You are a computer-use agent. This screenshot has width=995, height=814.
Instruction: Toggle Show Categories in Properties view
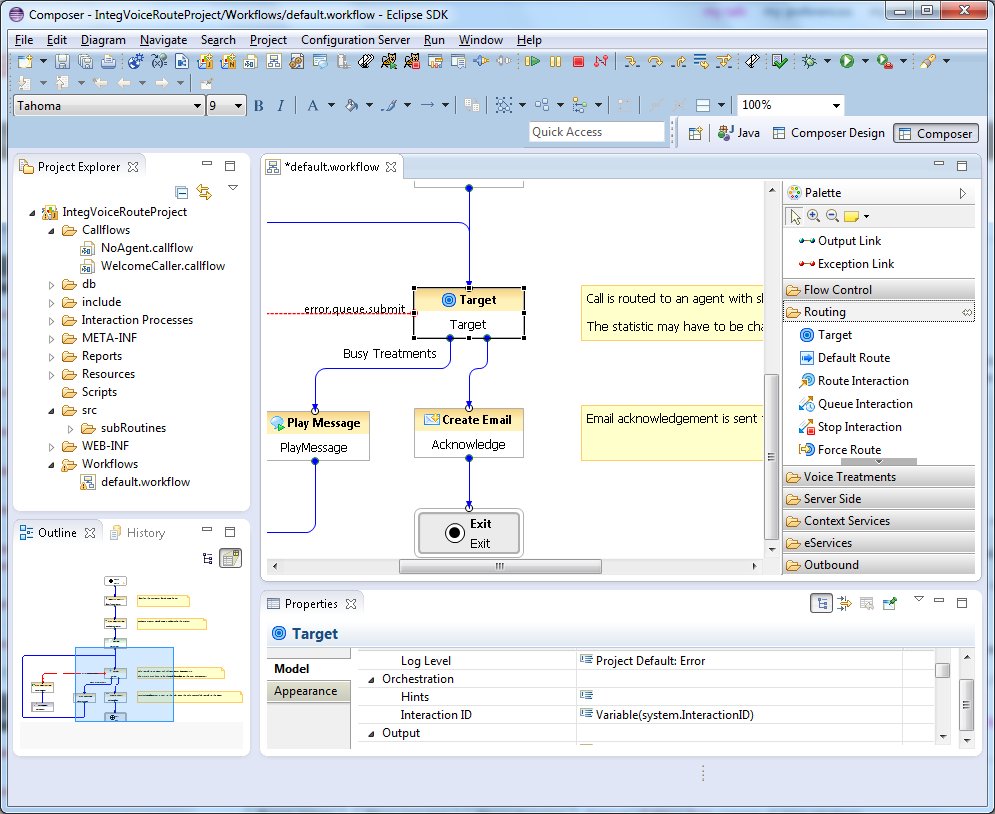(x=821, y=603)
